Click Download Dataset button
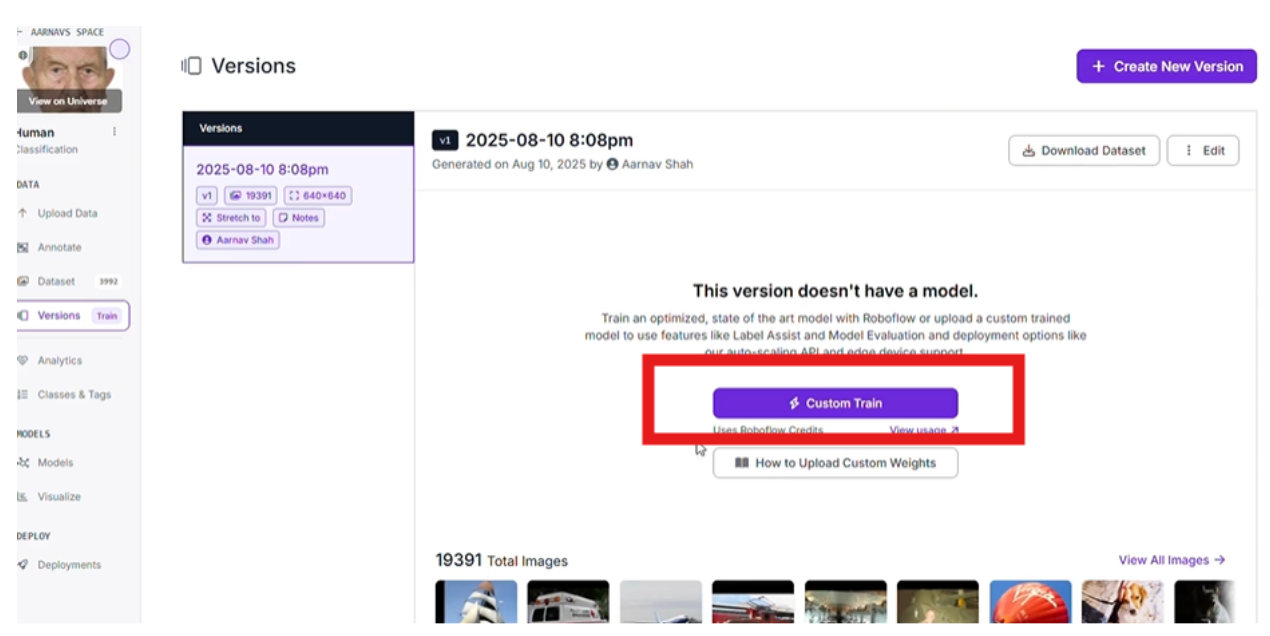Viewport: 1270px width, 636px height. point(1084,150)
